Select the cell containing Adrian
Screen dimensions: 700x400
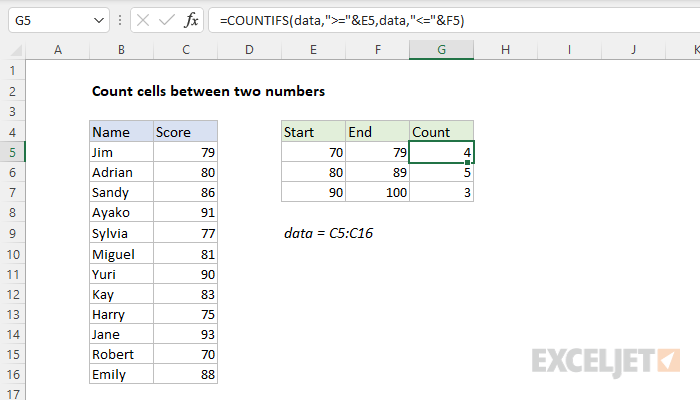tap(121, 172)
